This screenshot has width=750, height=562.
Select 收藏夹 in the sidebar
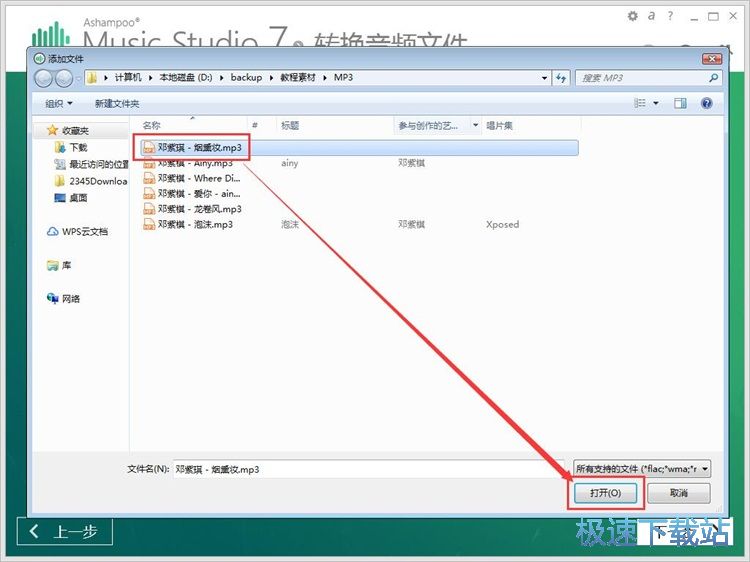[75, 131]
